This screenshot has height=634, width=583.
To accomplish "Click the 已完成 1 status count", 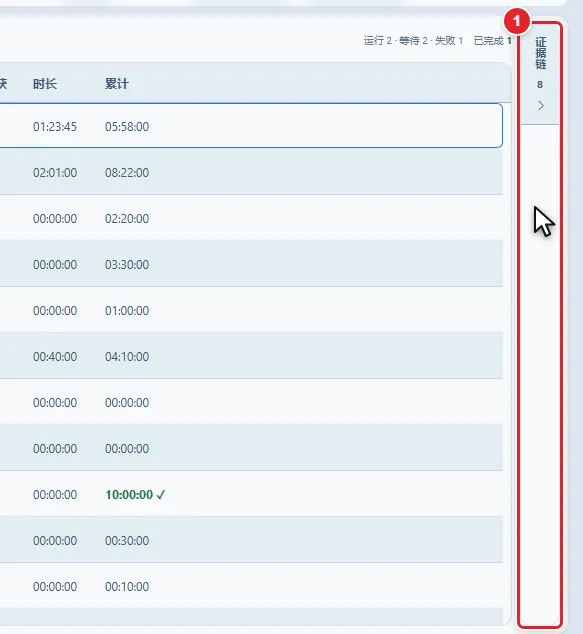I will pyautogui.click(x=492, y=41).
